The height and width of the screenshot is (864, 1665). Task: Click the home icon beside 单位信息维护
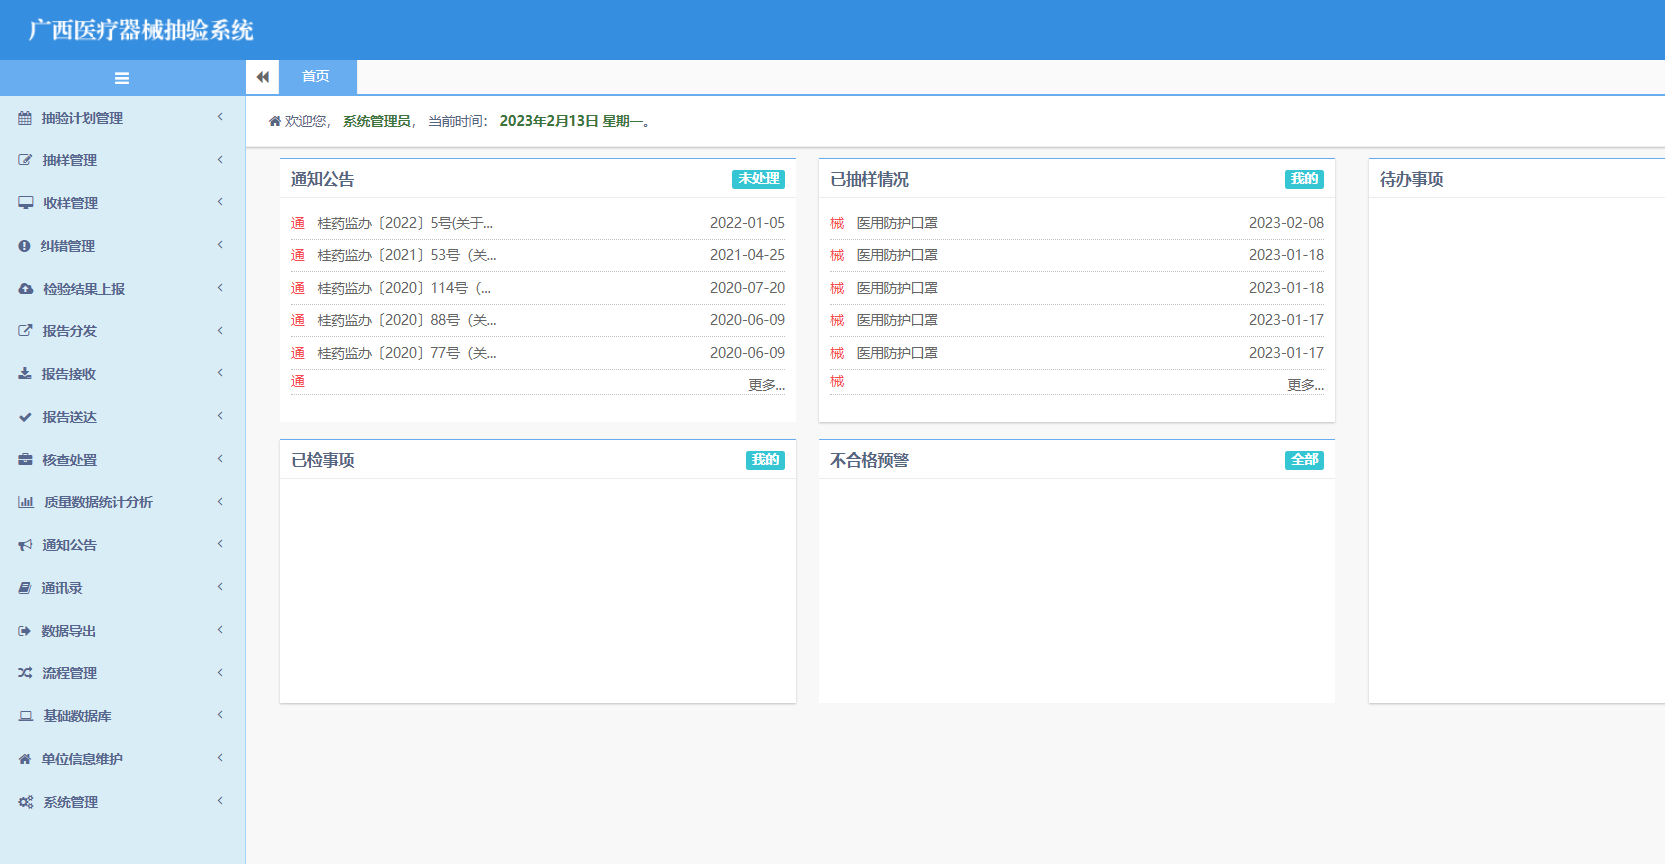(x=25, y=759)
